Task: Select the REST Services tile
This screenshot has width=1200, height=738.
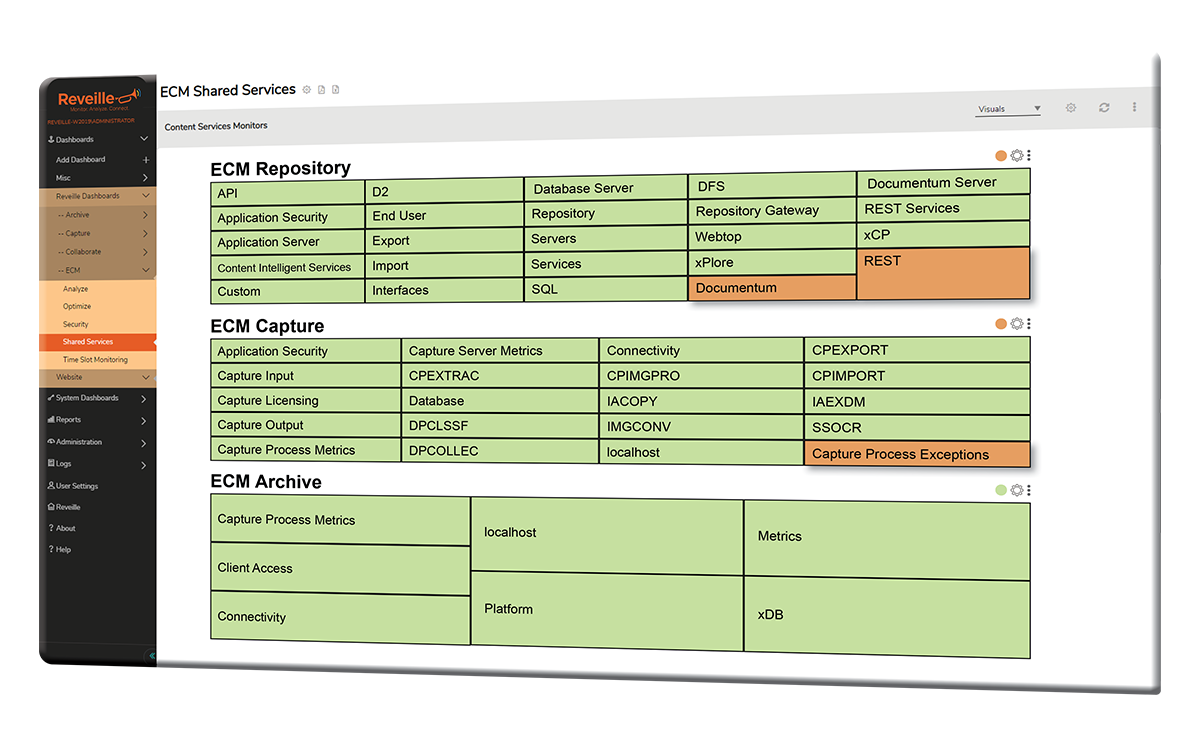Action: click(943, 209)
